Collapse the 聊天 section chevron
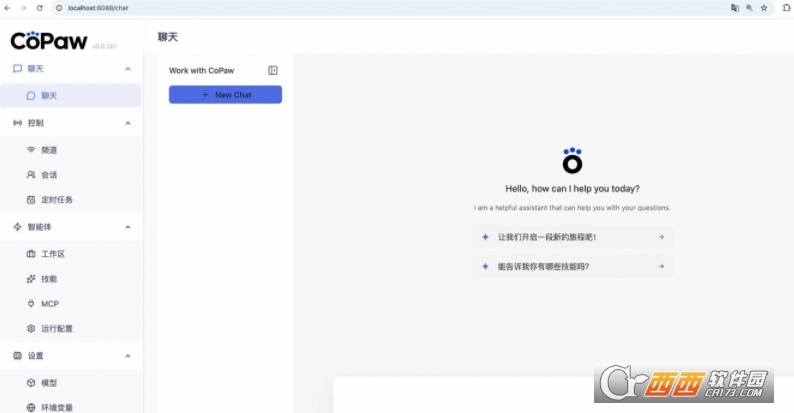 point(127,69)
